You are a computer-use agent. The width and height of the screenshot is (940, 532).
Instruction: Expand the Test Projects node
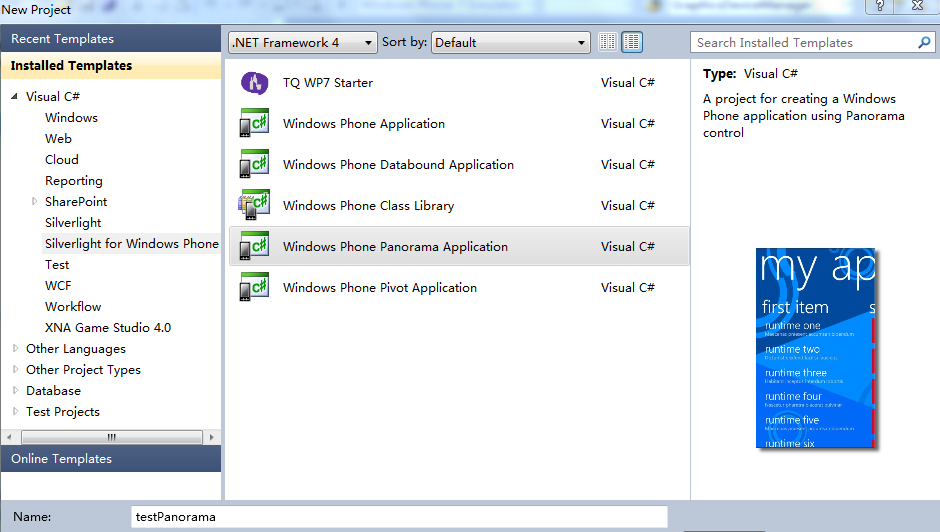[x=15, y=411]
